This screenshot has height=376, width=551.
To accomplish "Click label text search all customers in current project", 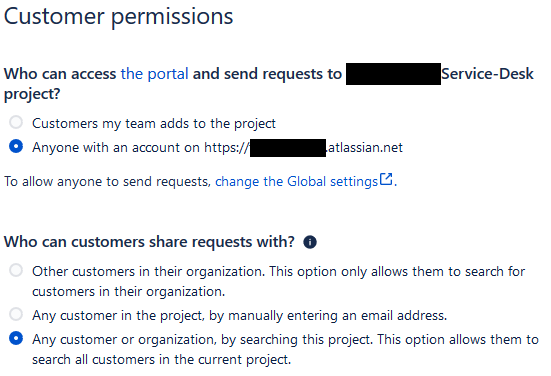I will (162, 360).
